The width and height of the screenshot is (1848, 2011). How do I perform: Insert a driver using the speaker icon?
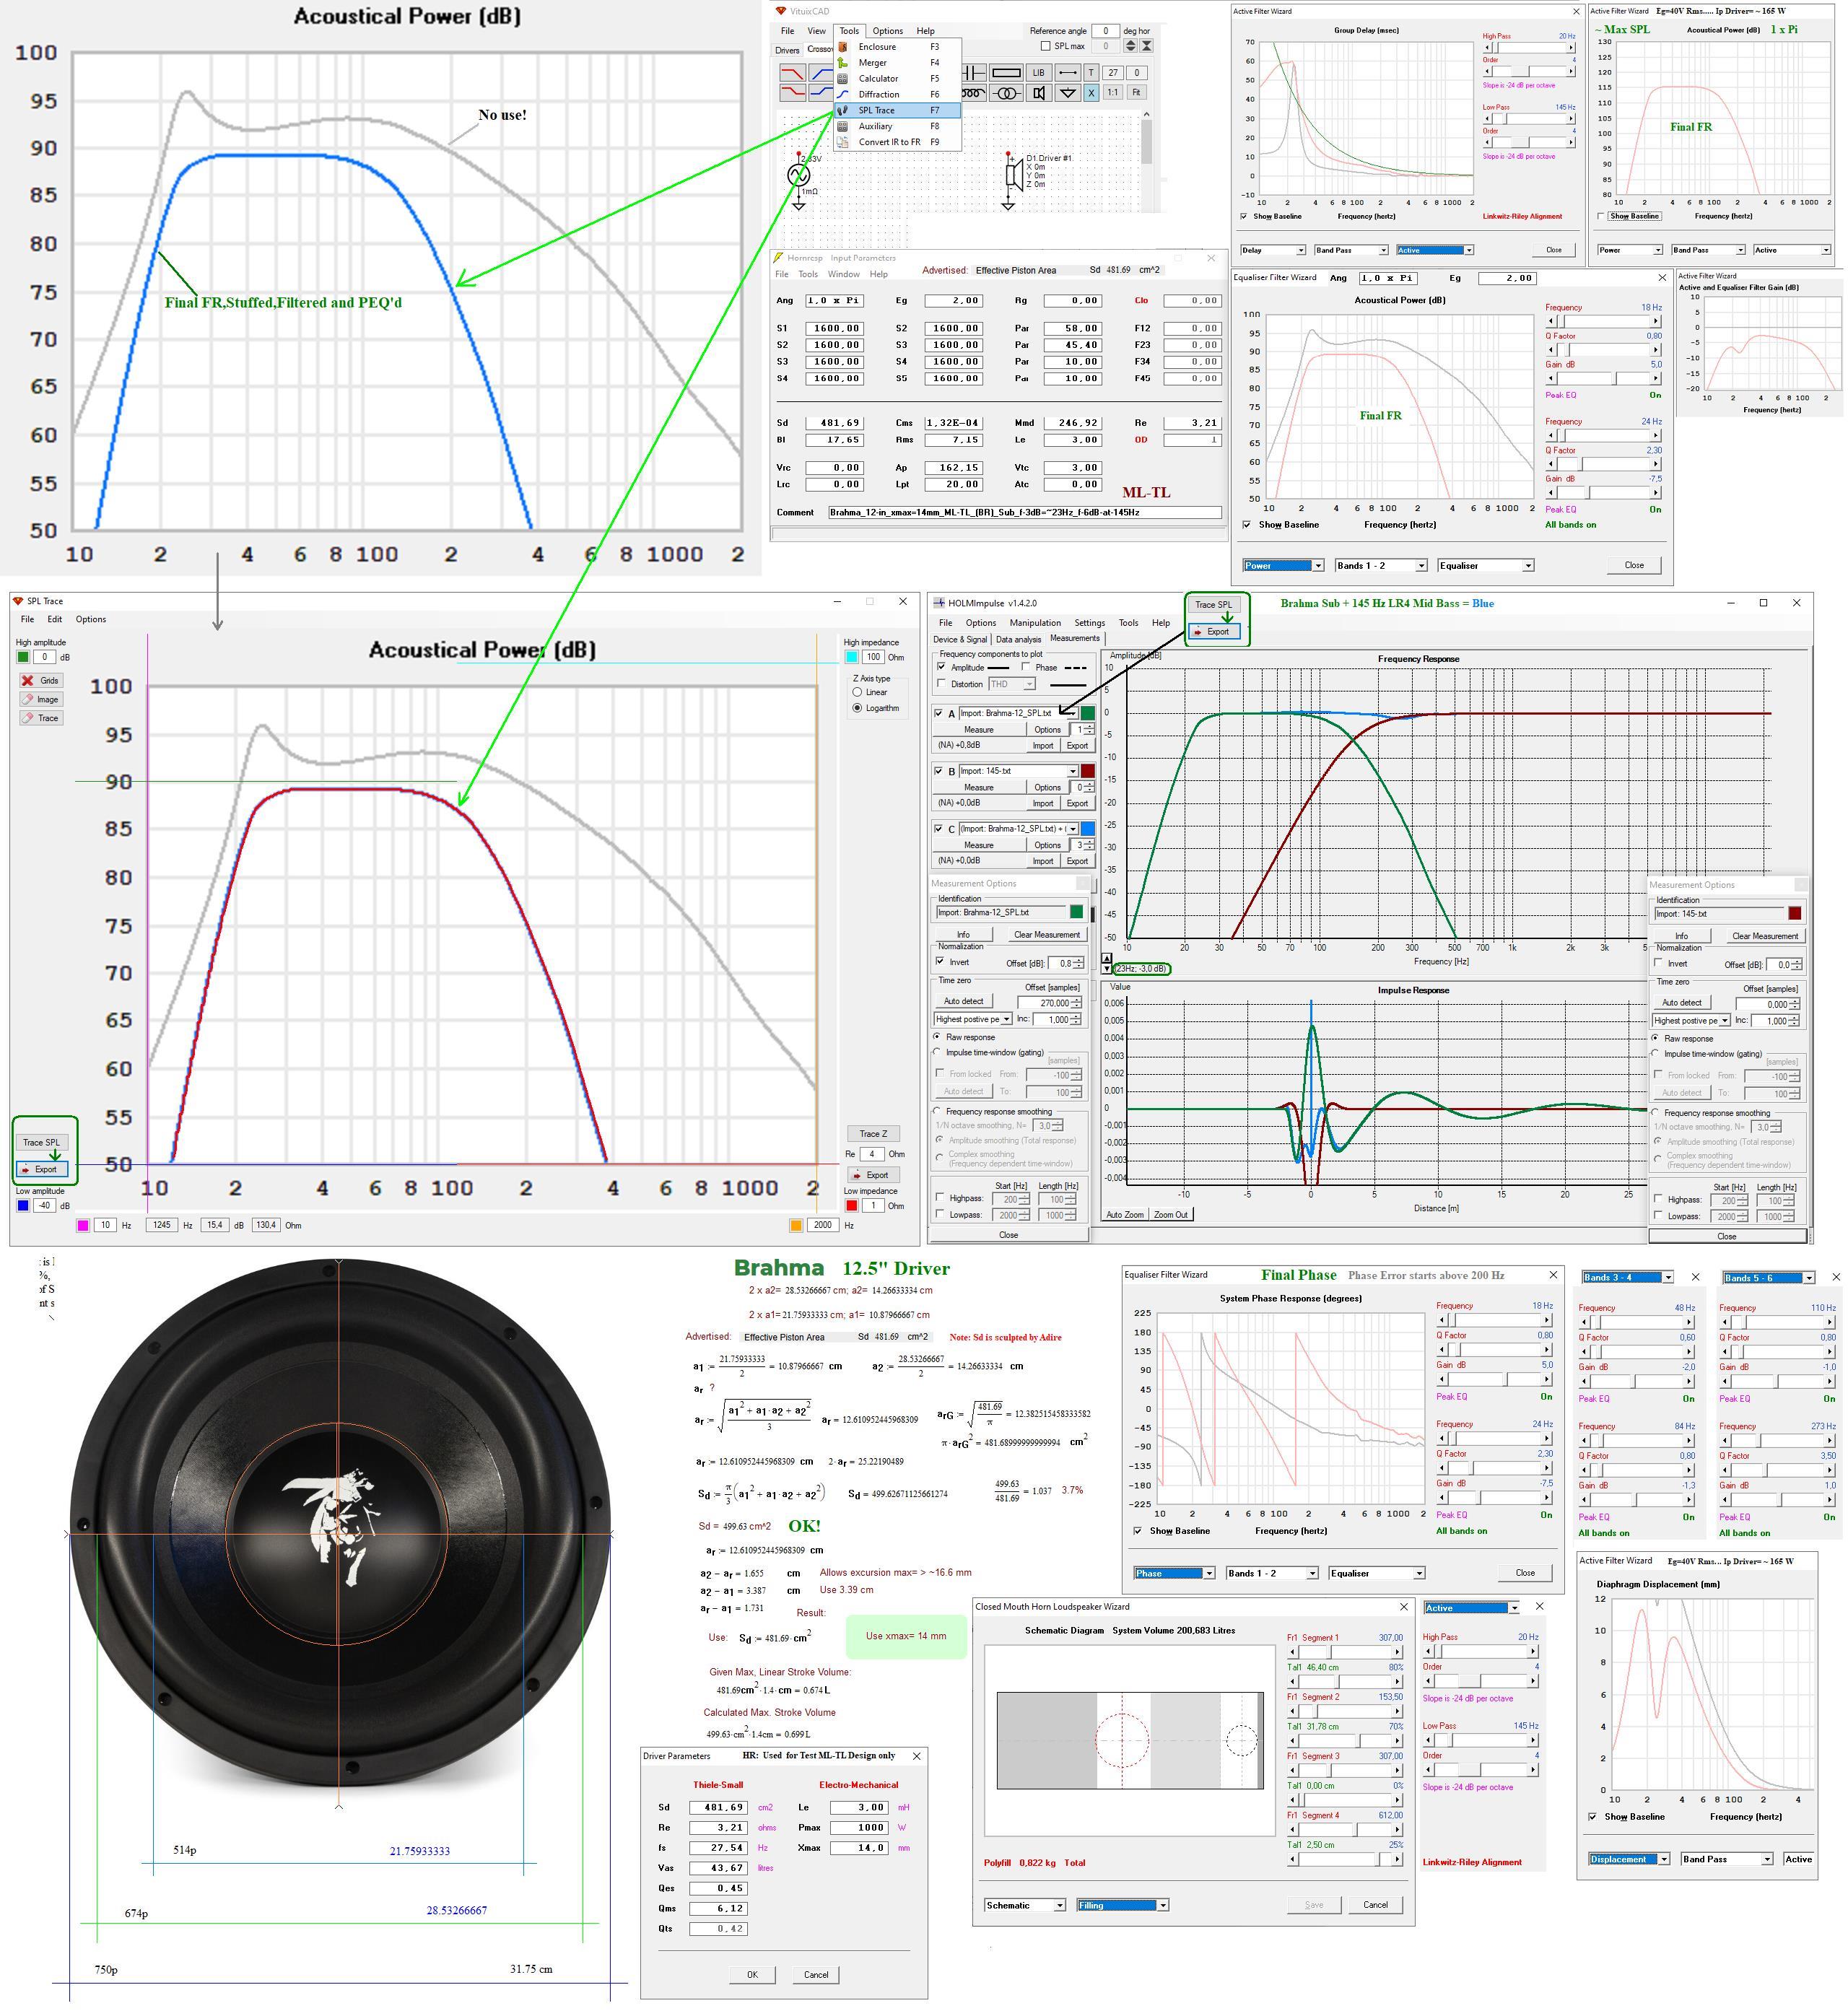(1039, 93)
